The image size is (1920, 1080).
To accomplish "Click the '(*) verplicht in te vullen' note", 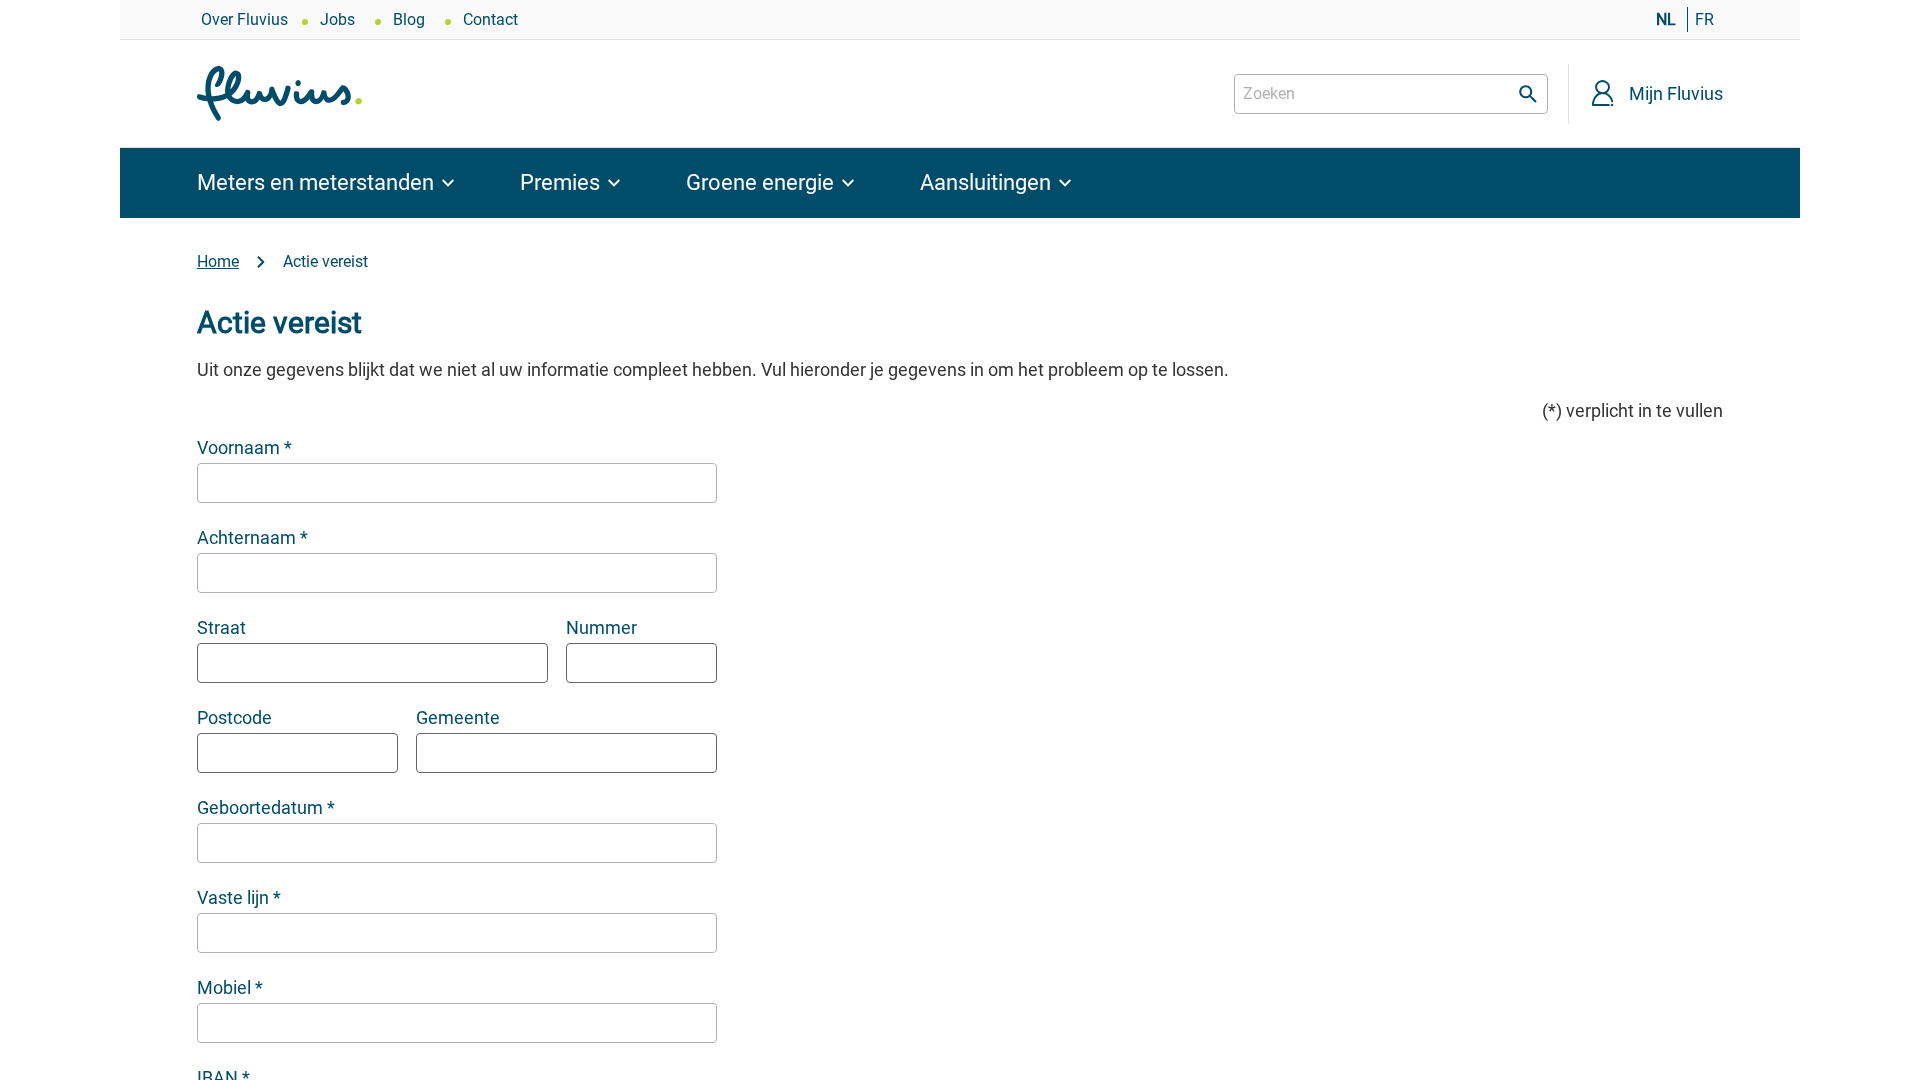I will (1632, 411).
